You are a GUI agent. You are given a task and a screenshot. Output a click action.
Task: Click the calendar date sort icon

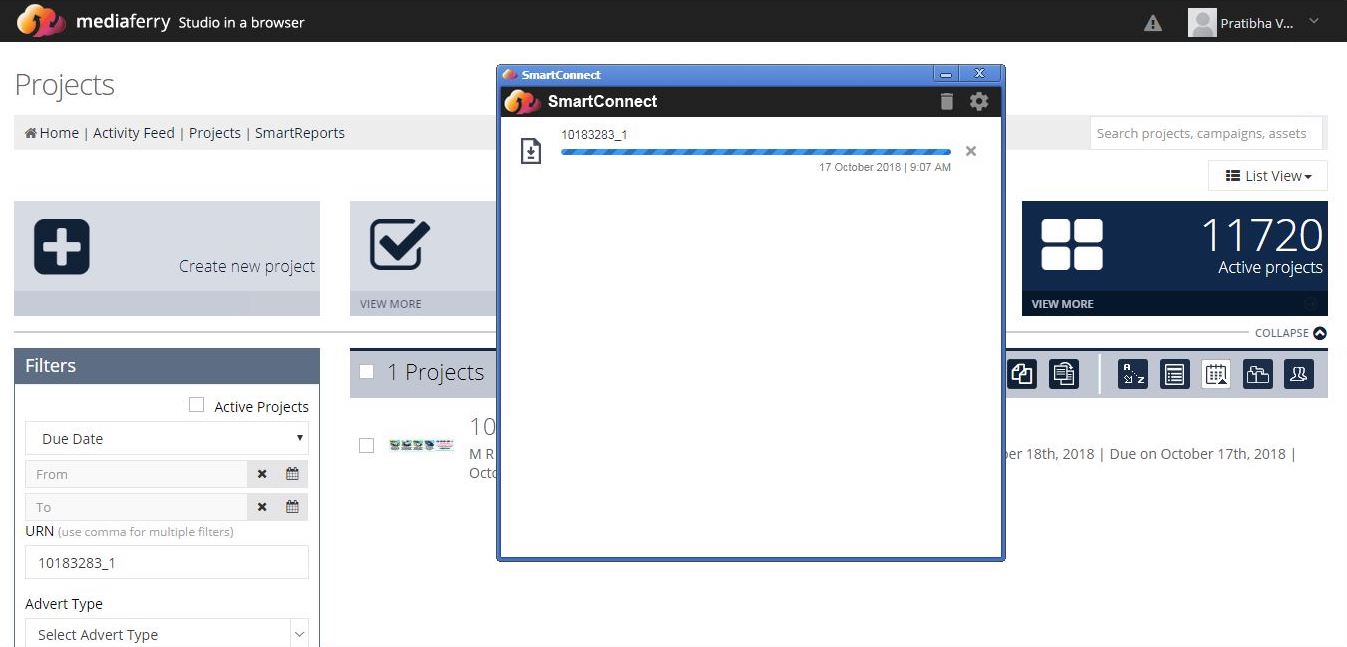pos(1216,374)
